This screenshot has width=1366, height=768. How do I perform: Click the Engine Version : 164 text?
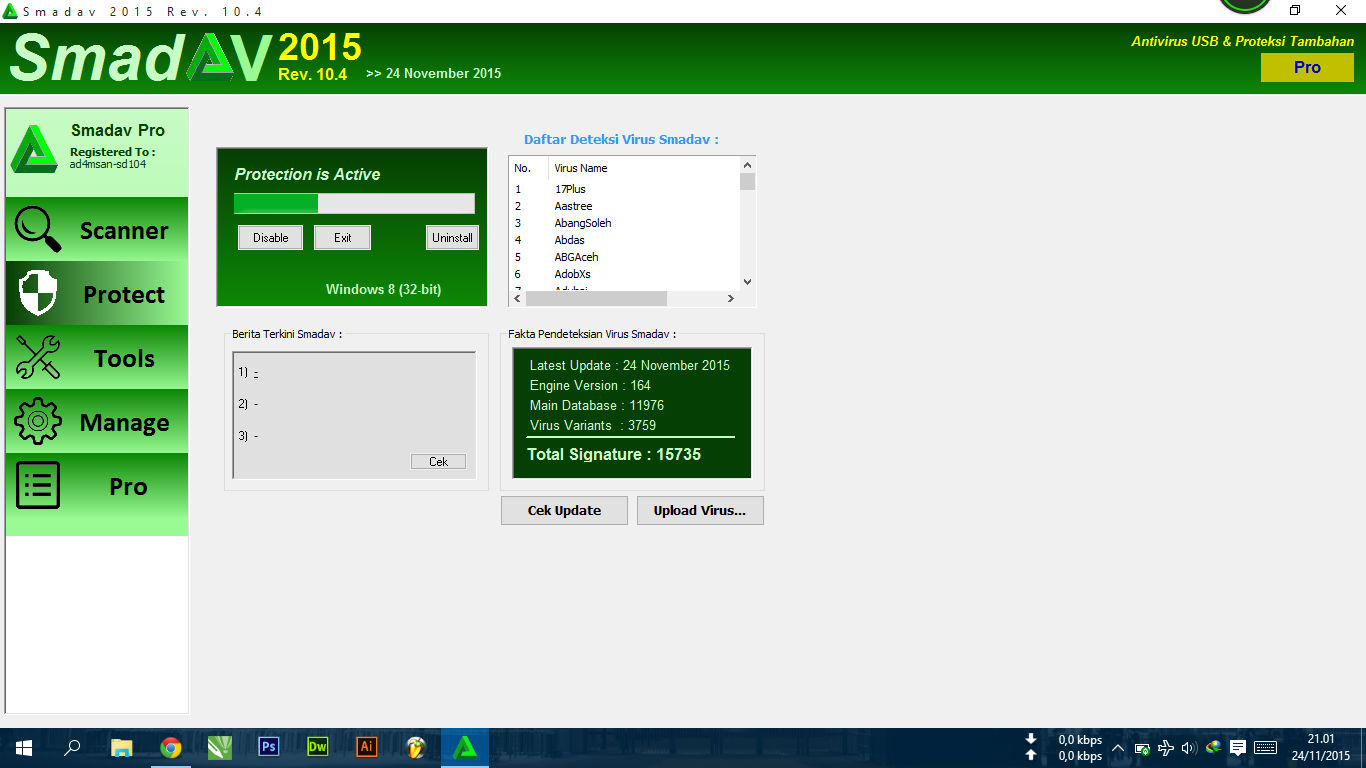tap(590, 385)
